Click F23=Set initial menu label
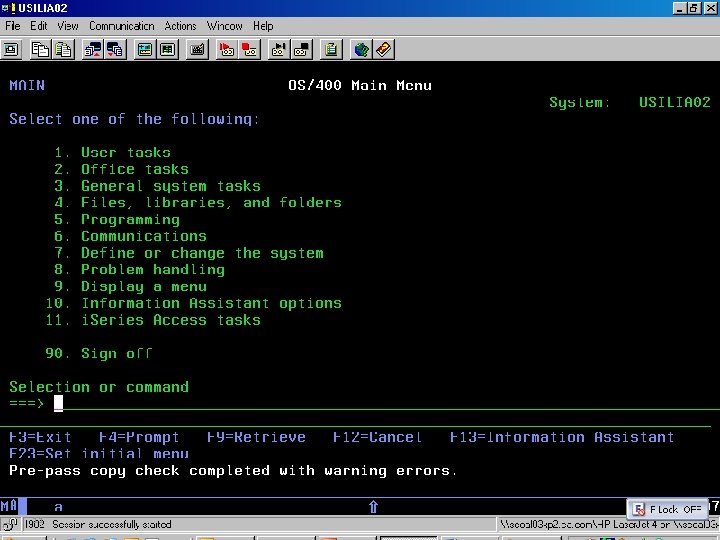Image resolution: width=720 pixels, height=540 pixels. pyautogui.click(x=99, y=453)
